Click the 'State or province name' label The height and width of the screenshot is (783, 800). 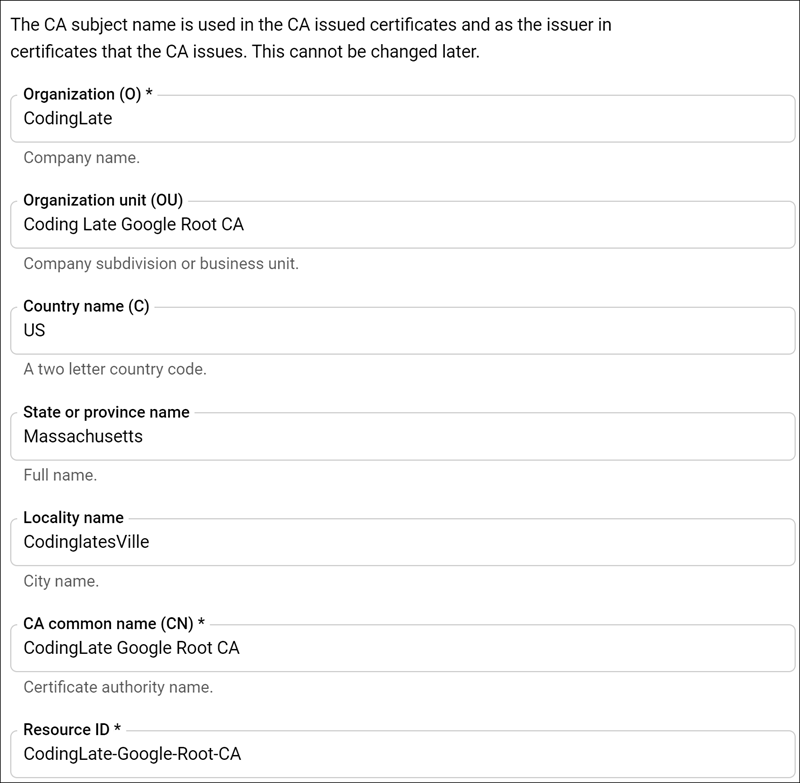[x=106, y=412]
